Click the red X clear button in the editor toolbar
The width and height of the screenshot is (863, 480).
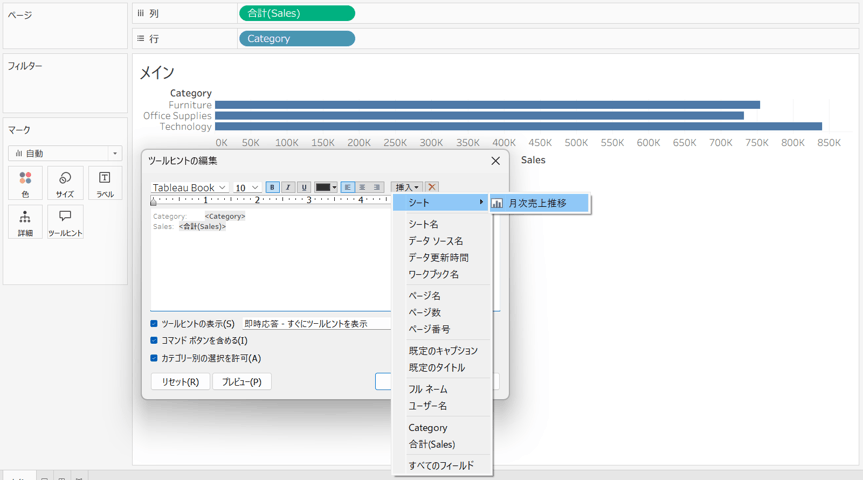pyautogui.click(x=432, y=187)
